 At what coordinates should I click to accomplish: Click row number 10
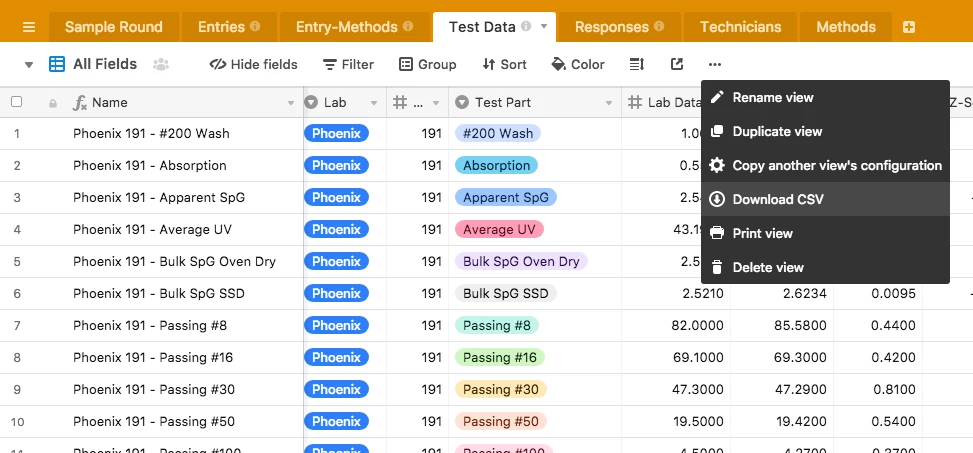[17, 422]
